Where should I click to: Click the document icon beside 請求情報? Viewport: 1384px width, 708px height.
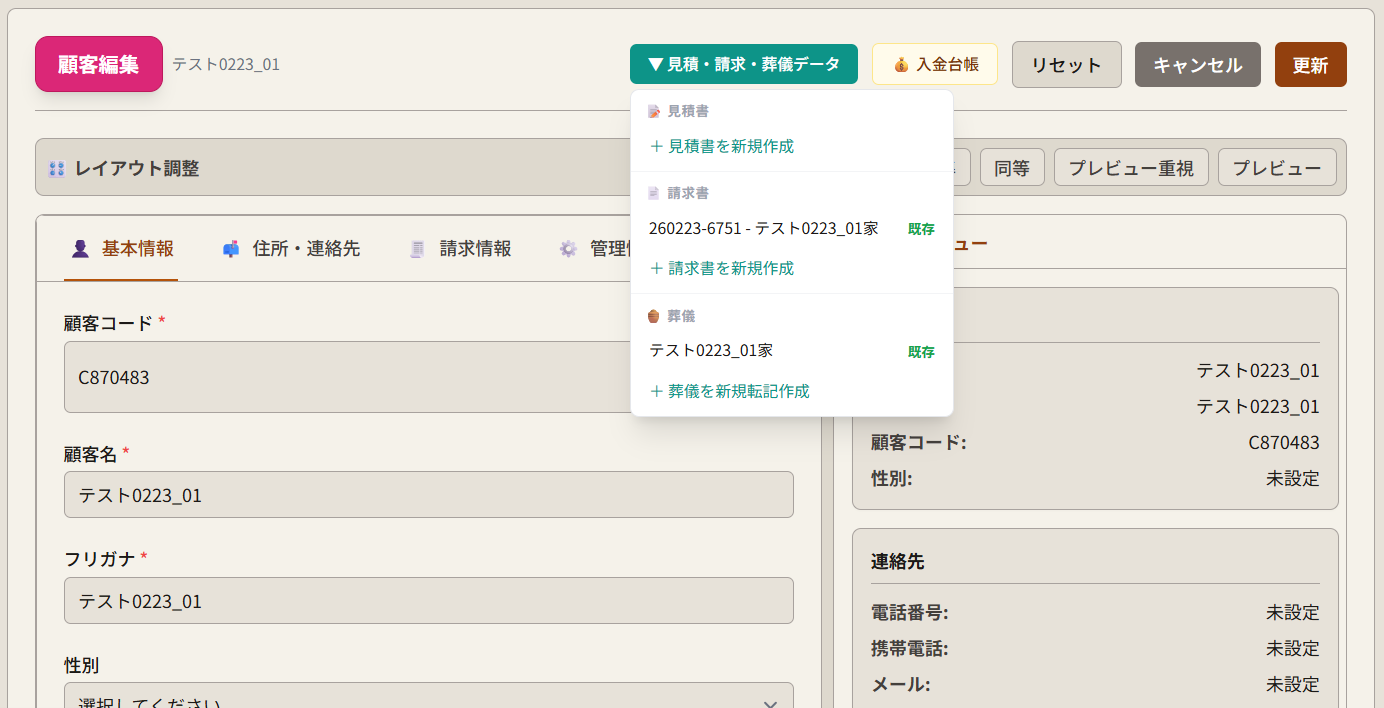418,249
